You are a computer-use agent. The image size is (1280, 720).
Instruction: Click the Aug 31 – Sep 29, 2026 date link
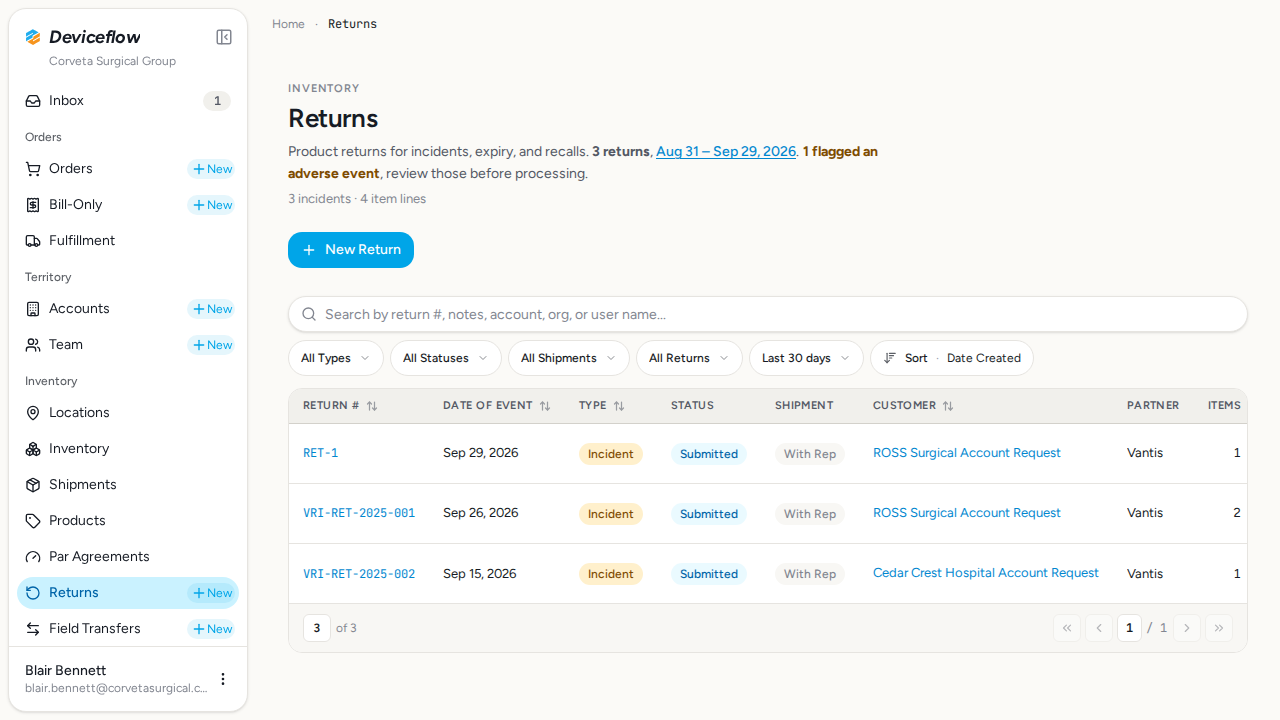[726, 152]
